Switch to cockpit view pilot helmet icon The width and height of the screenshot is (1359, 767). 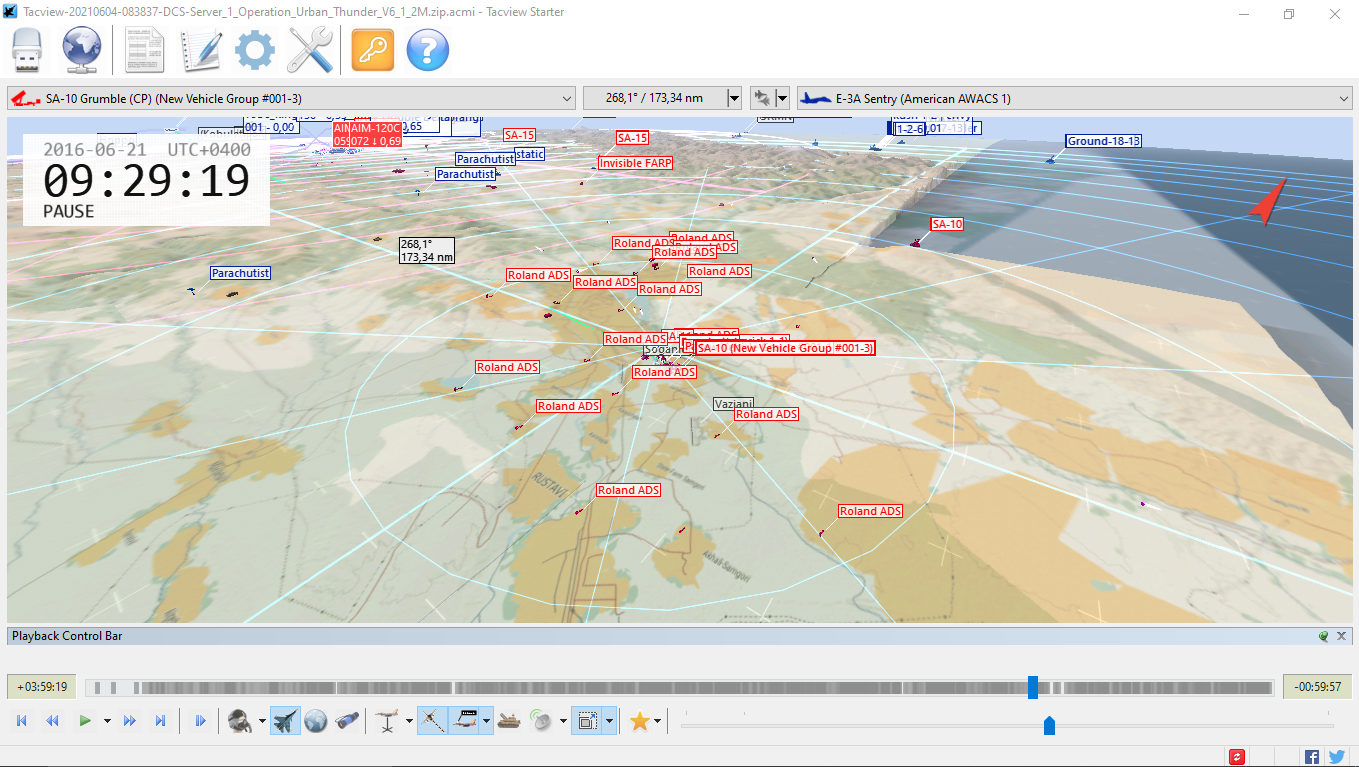239,720
